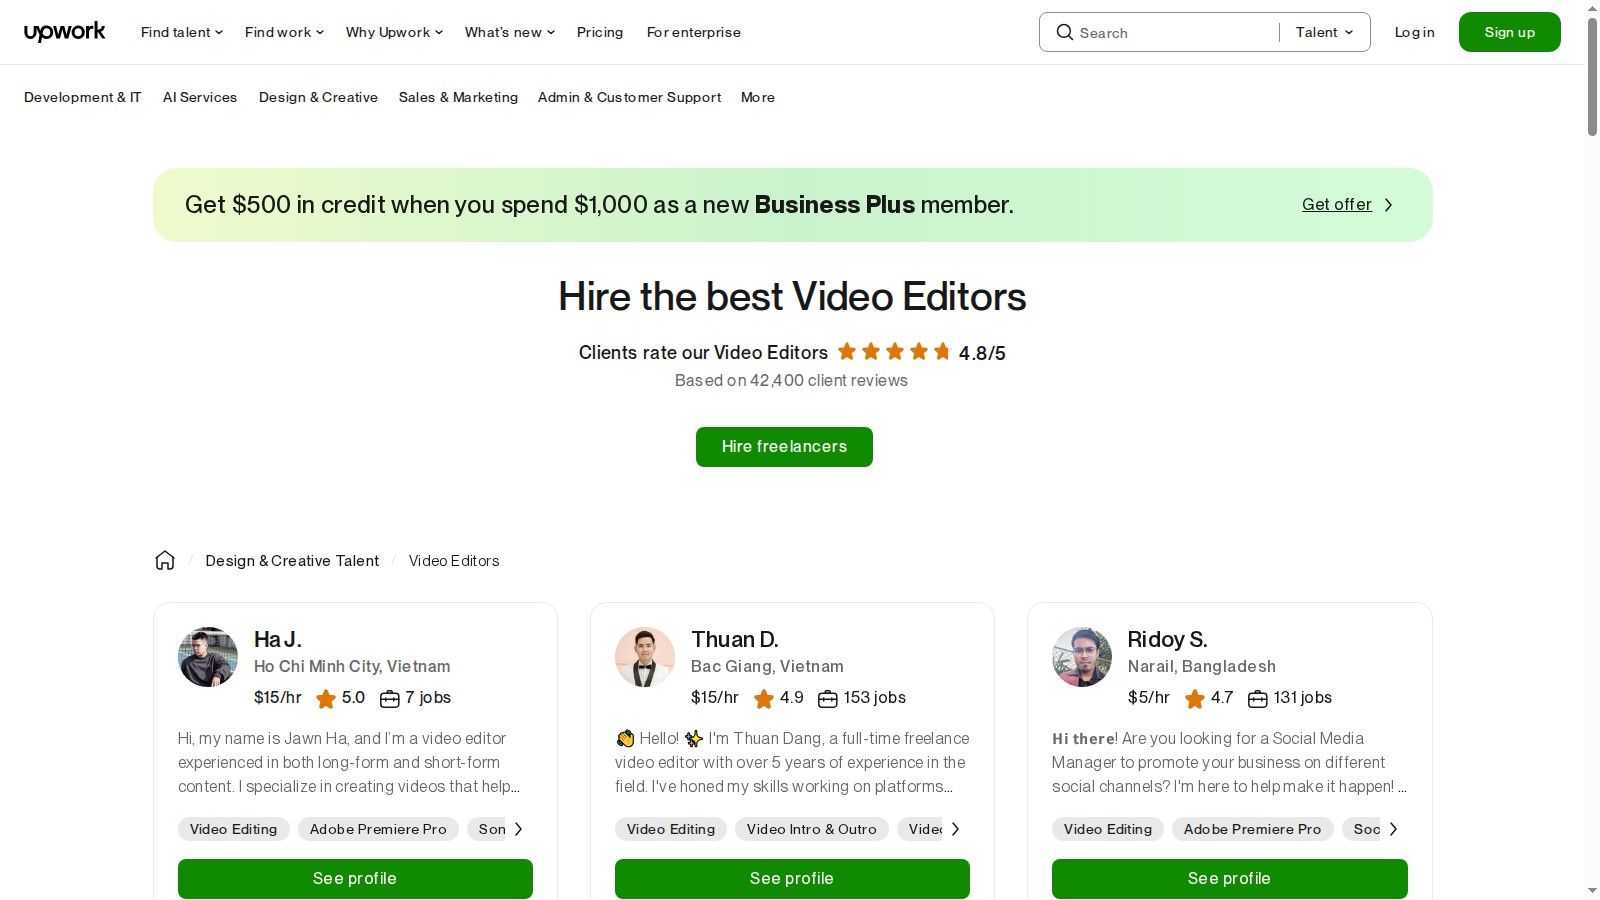Click the arrow icon beside Get offer

1388,204
